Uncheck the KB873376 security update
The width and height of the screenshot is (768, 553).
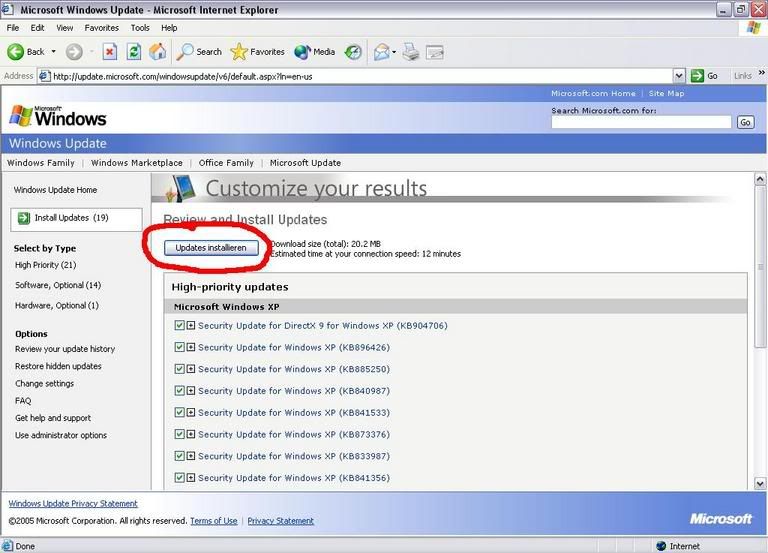pyautogui.click(x=179, y=434)
